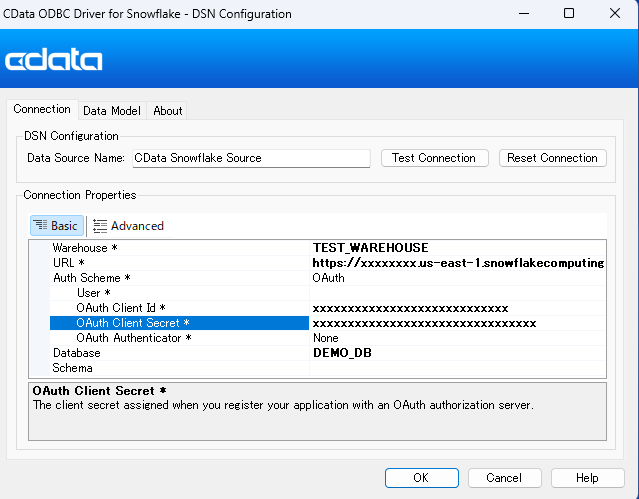
Task: Click the empty Schema value field
Action: [457, 368]
